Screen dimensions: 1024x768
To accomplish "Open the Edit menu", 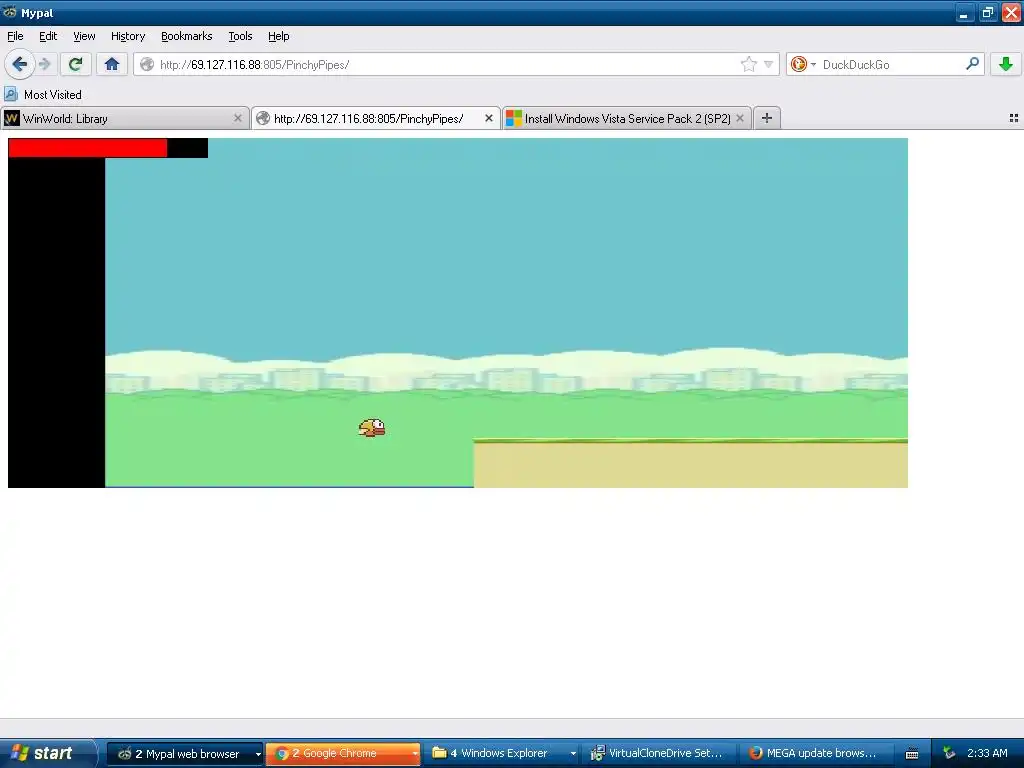I will (x=48, y=36).
